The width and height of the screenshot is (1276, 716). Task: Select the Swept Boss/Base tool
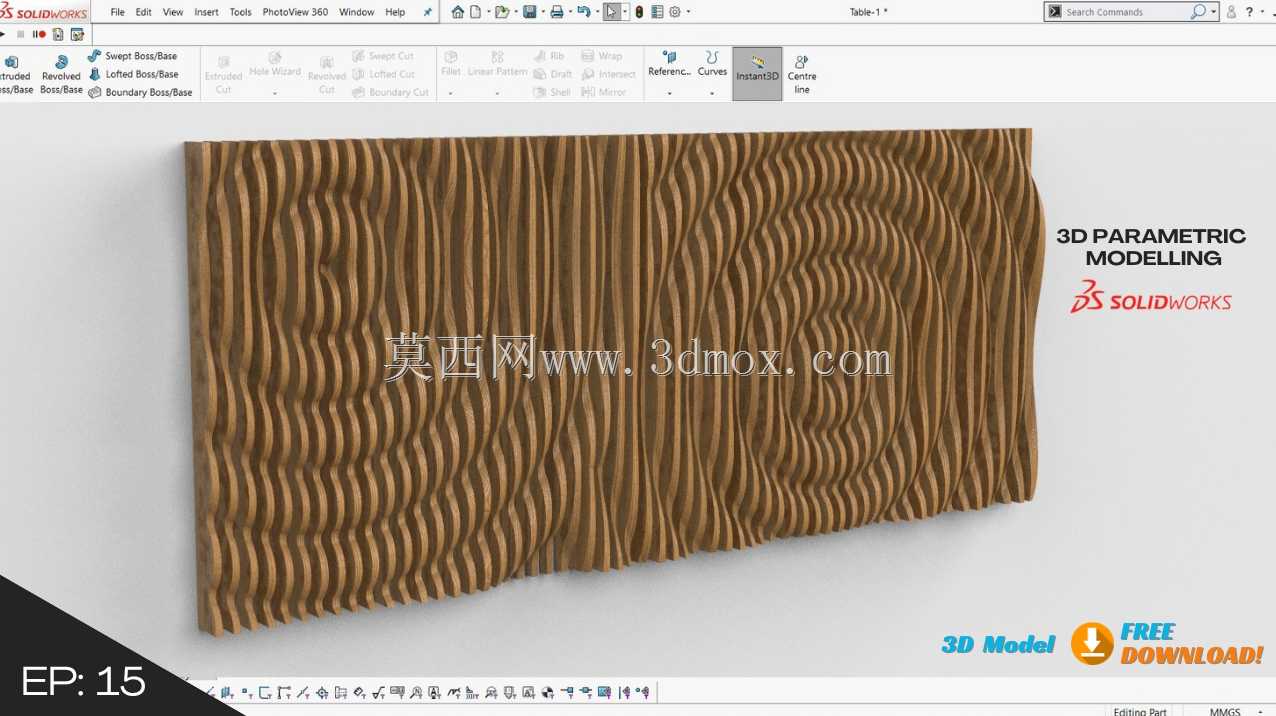132,56
